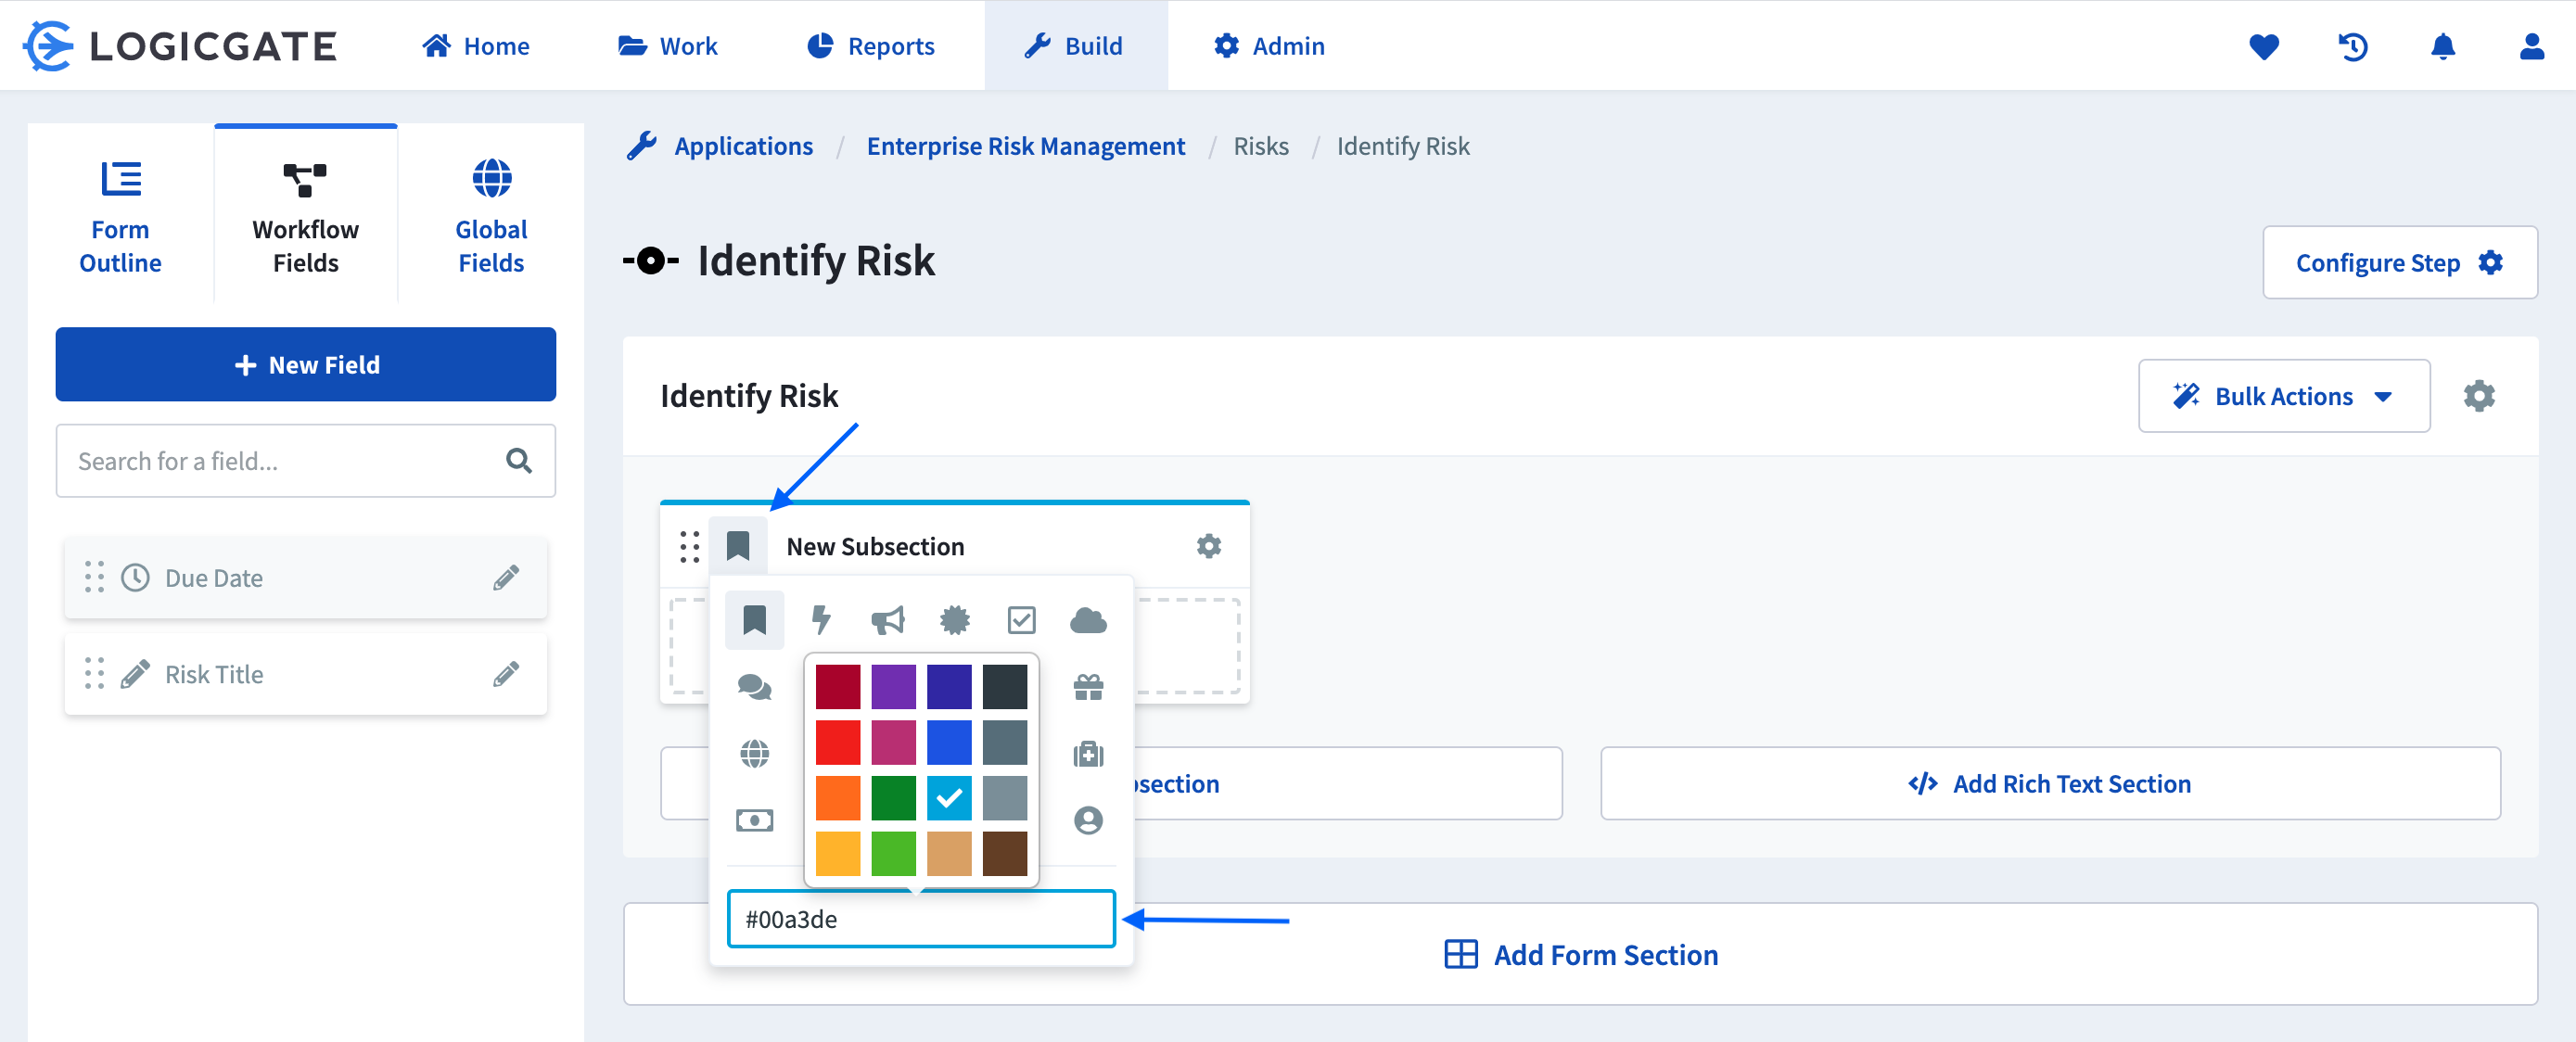2576x1042 pixels.
Task: Select the lightning bolt icon in picker
Action: tap(821, 620)
